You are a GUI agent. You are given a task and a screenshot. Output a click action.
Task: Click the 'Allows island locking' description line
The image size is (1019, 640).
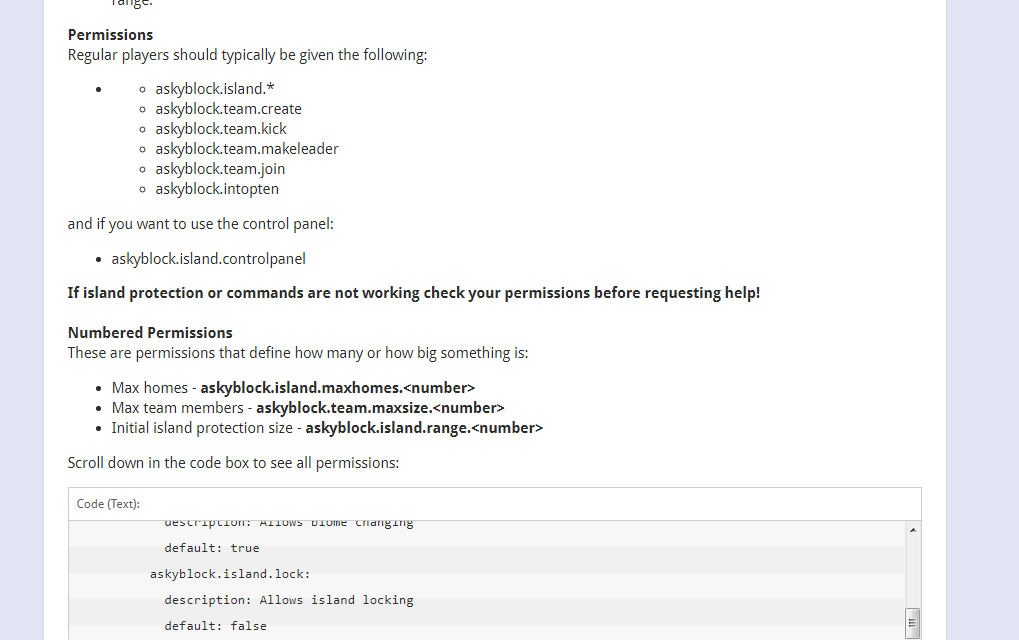point(288,600)
